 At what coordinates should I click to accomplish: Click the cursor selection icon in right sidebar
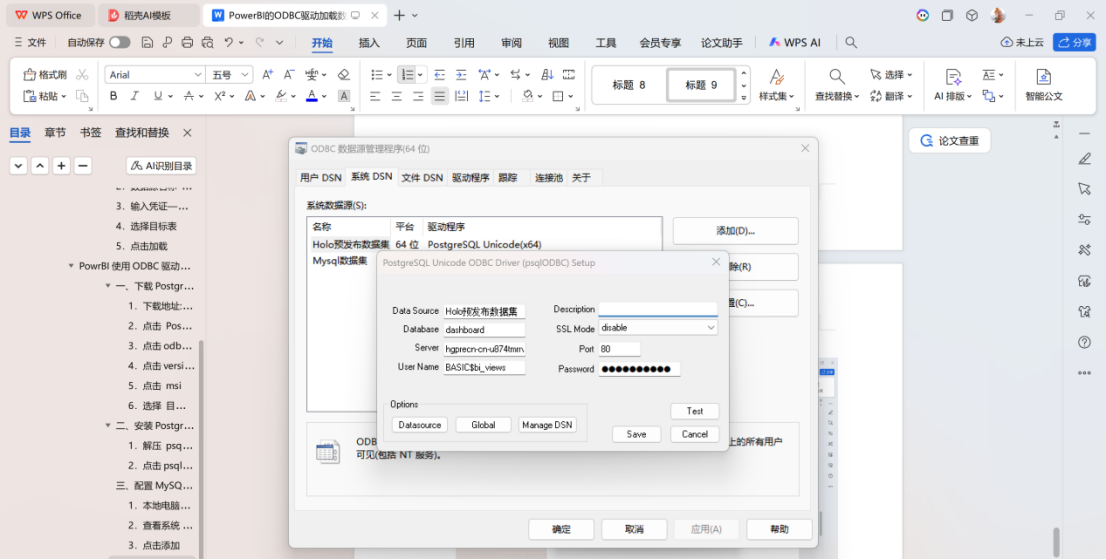1085,188
